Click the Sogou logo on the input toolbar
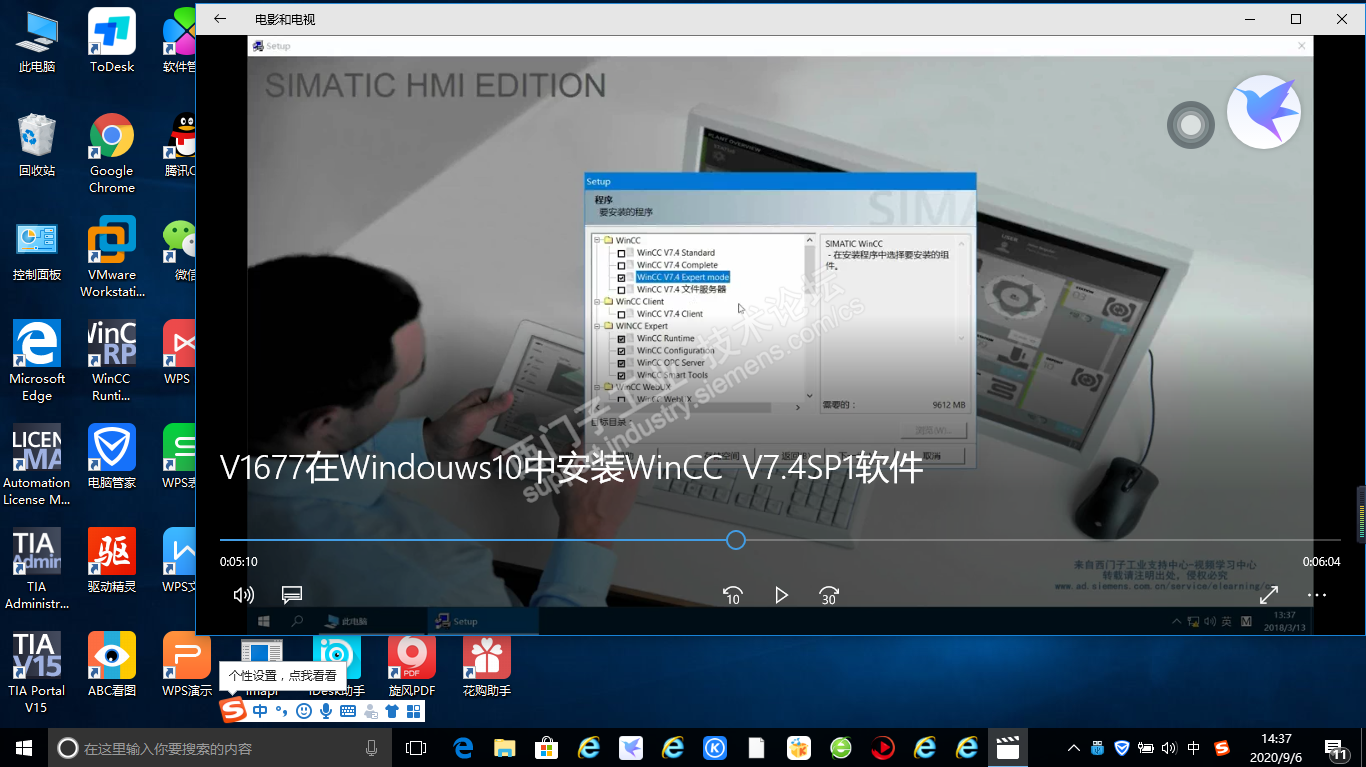The image size is (1366, 767). pos(233,711)
